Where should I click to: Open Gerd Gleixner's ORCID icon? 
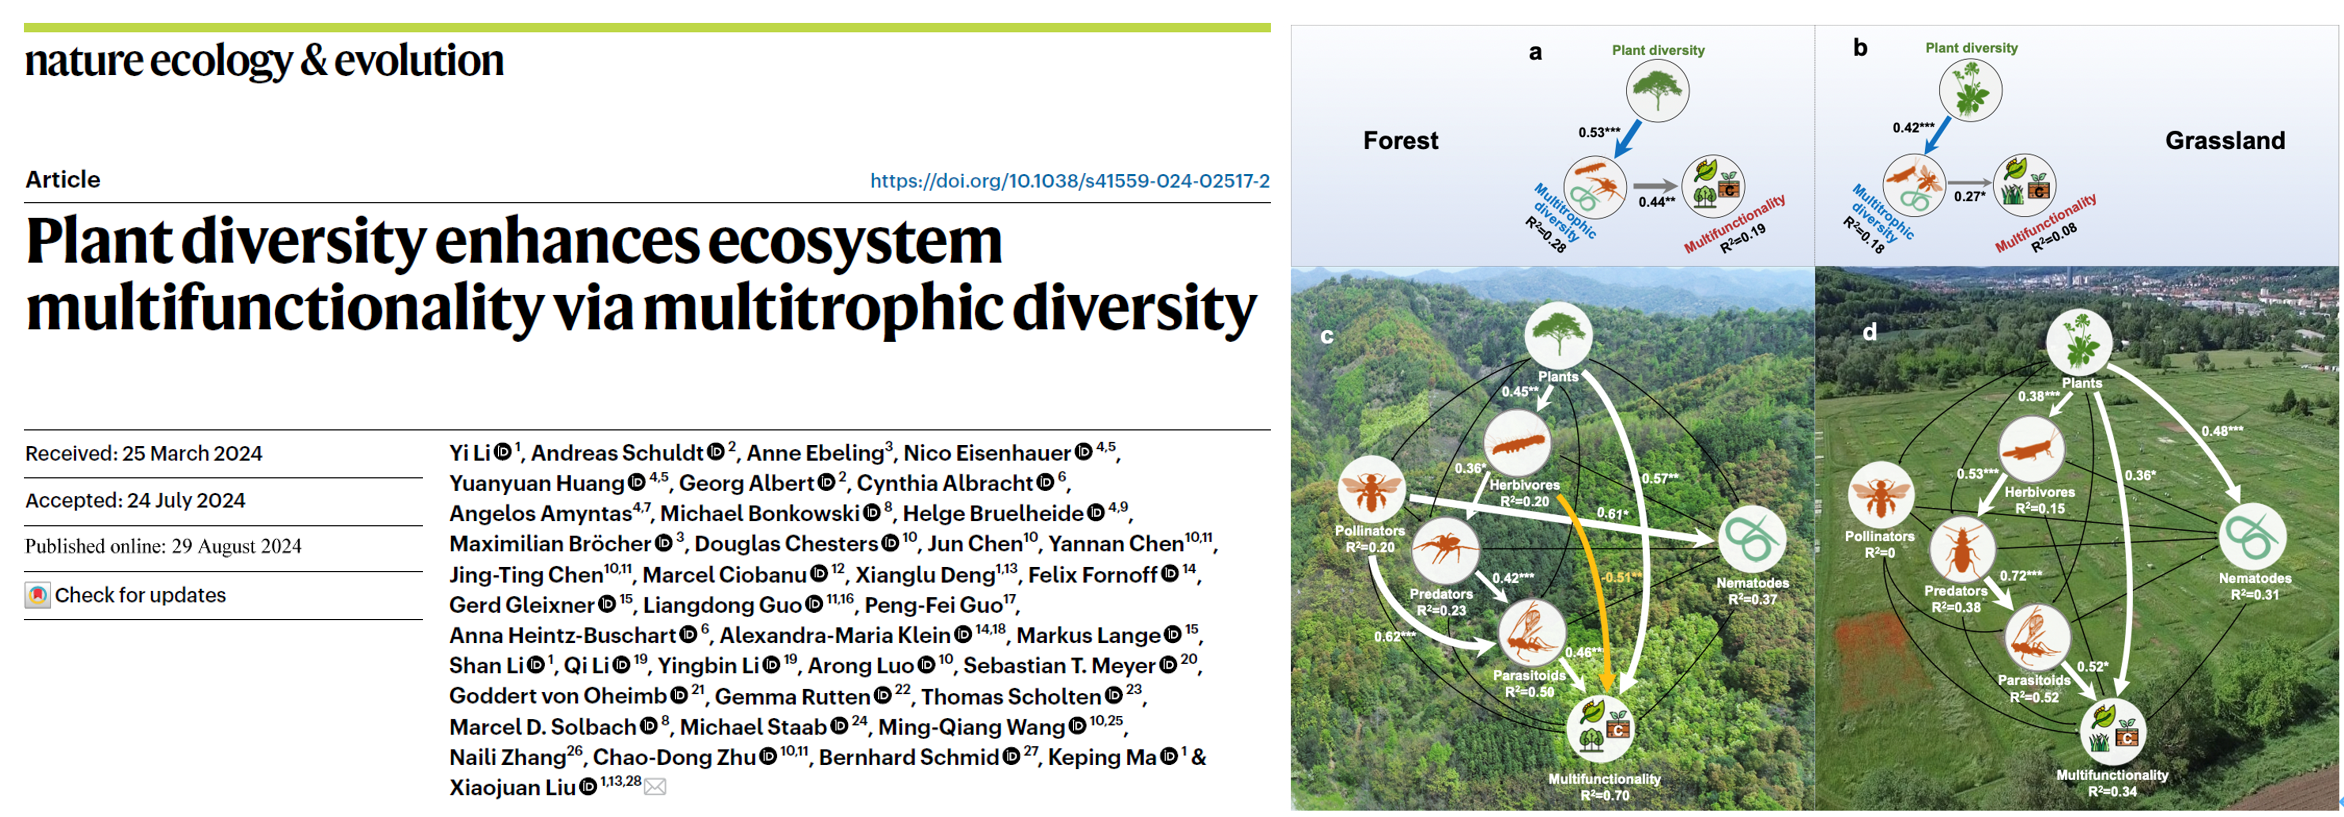click(607, 604)
